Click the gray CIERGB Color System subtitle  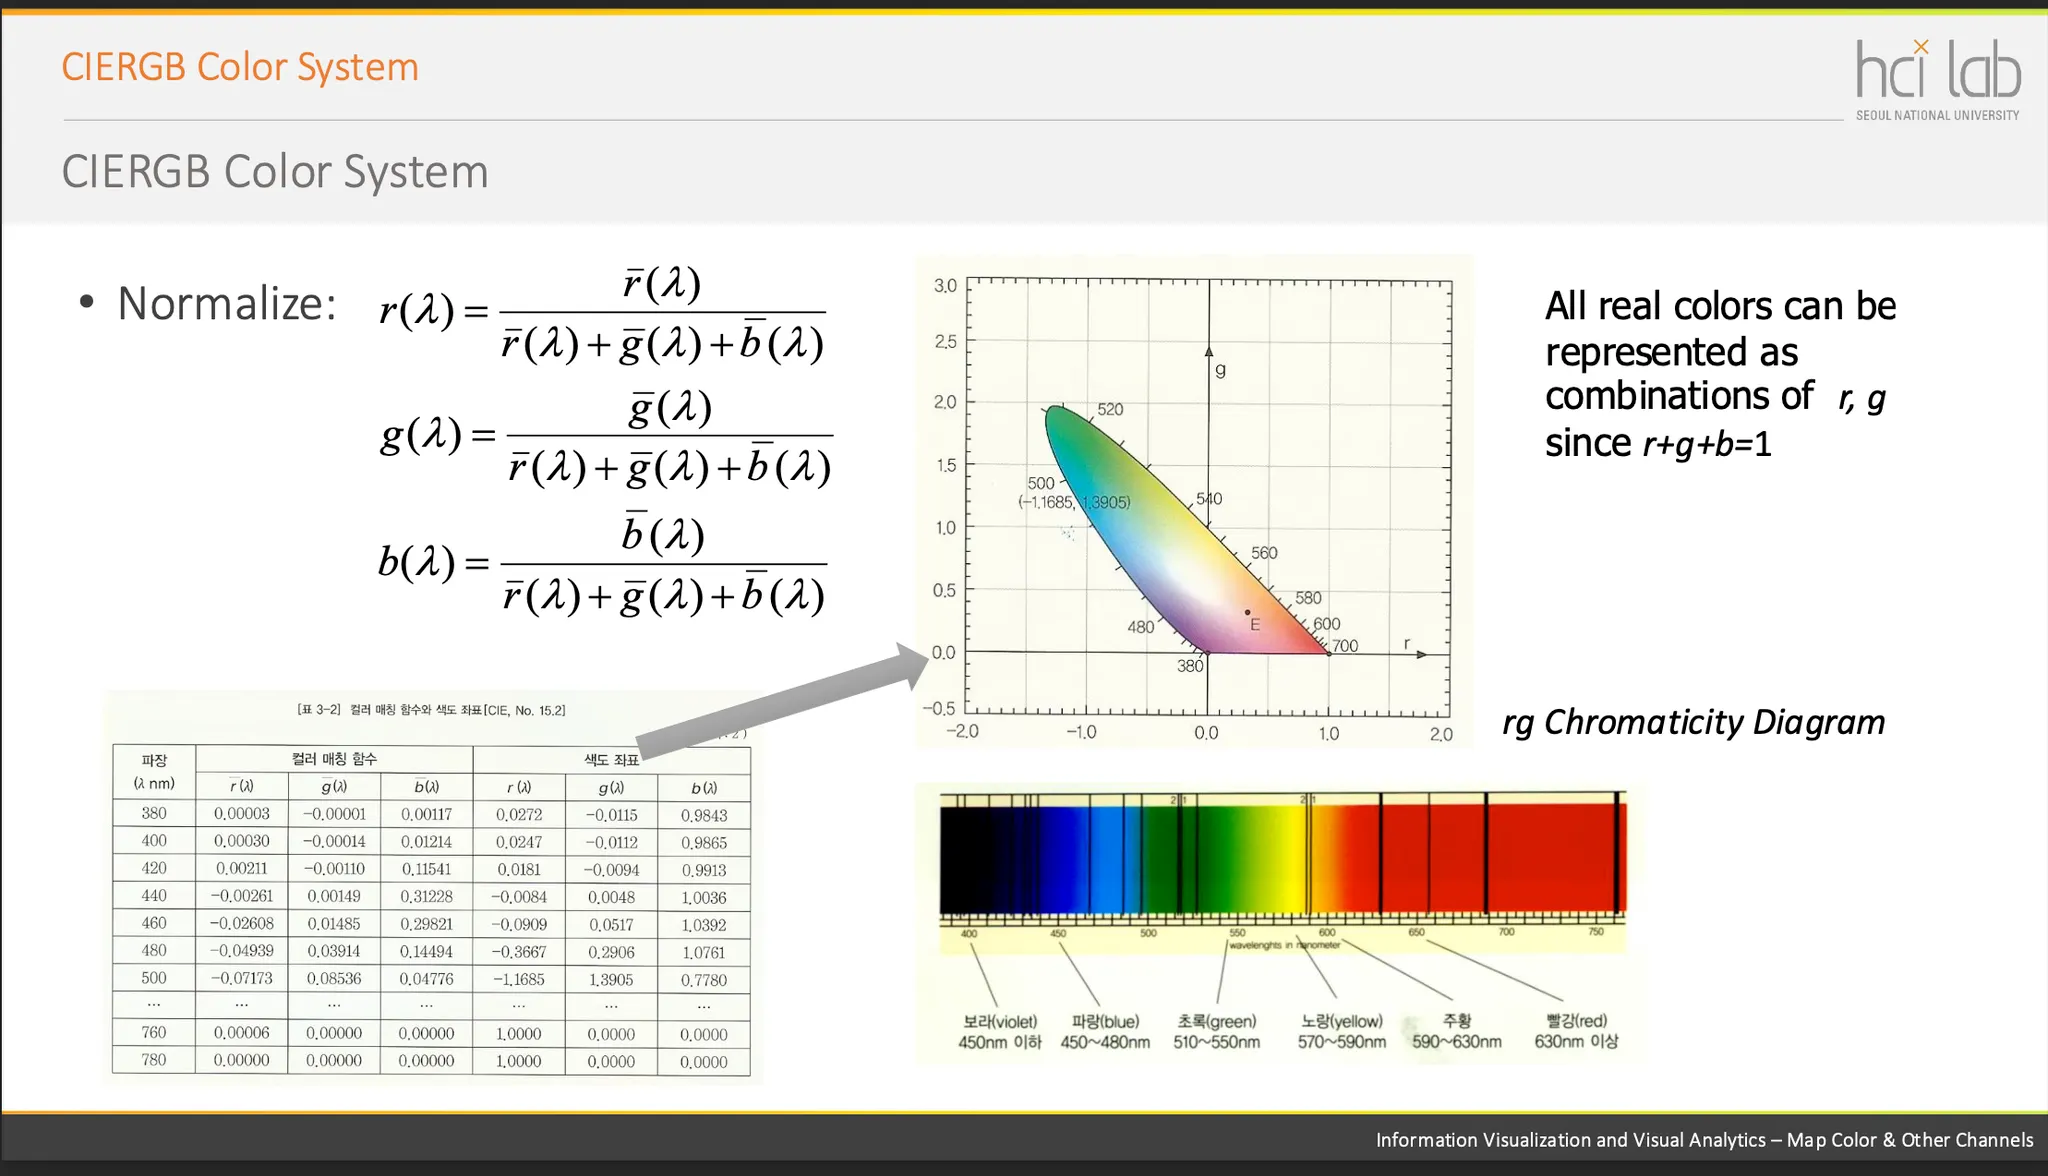pyautogui.click(x=275, y=172)
